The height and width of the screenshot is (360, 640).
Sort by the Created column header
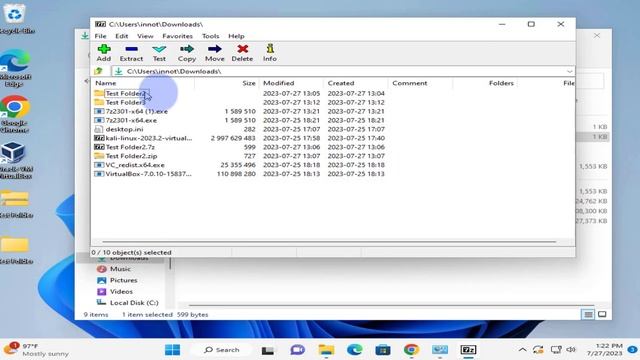coord(356,83)
